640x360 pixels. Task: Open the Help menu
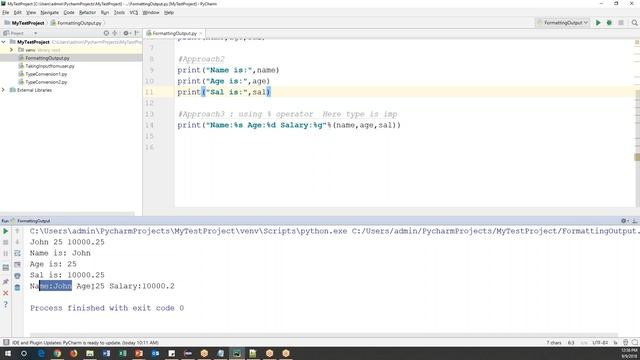pyautogui.click(x=169, y=13)
